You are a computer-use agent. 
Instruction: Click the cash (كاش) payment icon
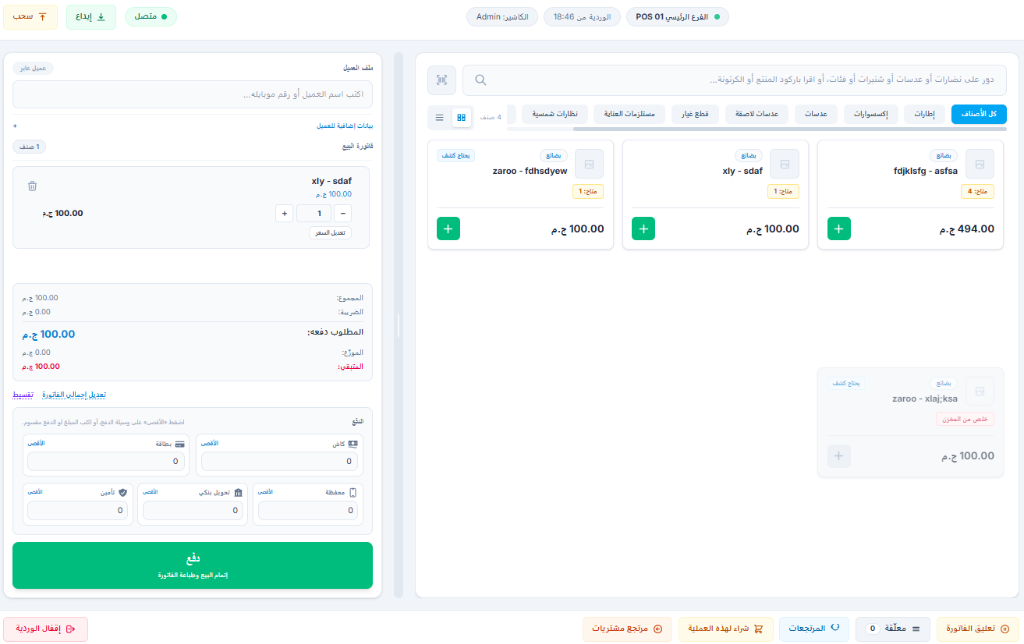pyautogui.click(x=353, y=443)
